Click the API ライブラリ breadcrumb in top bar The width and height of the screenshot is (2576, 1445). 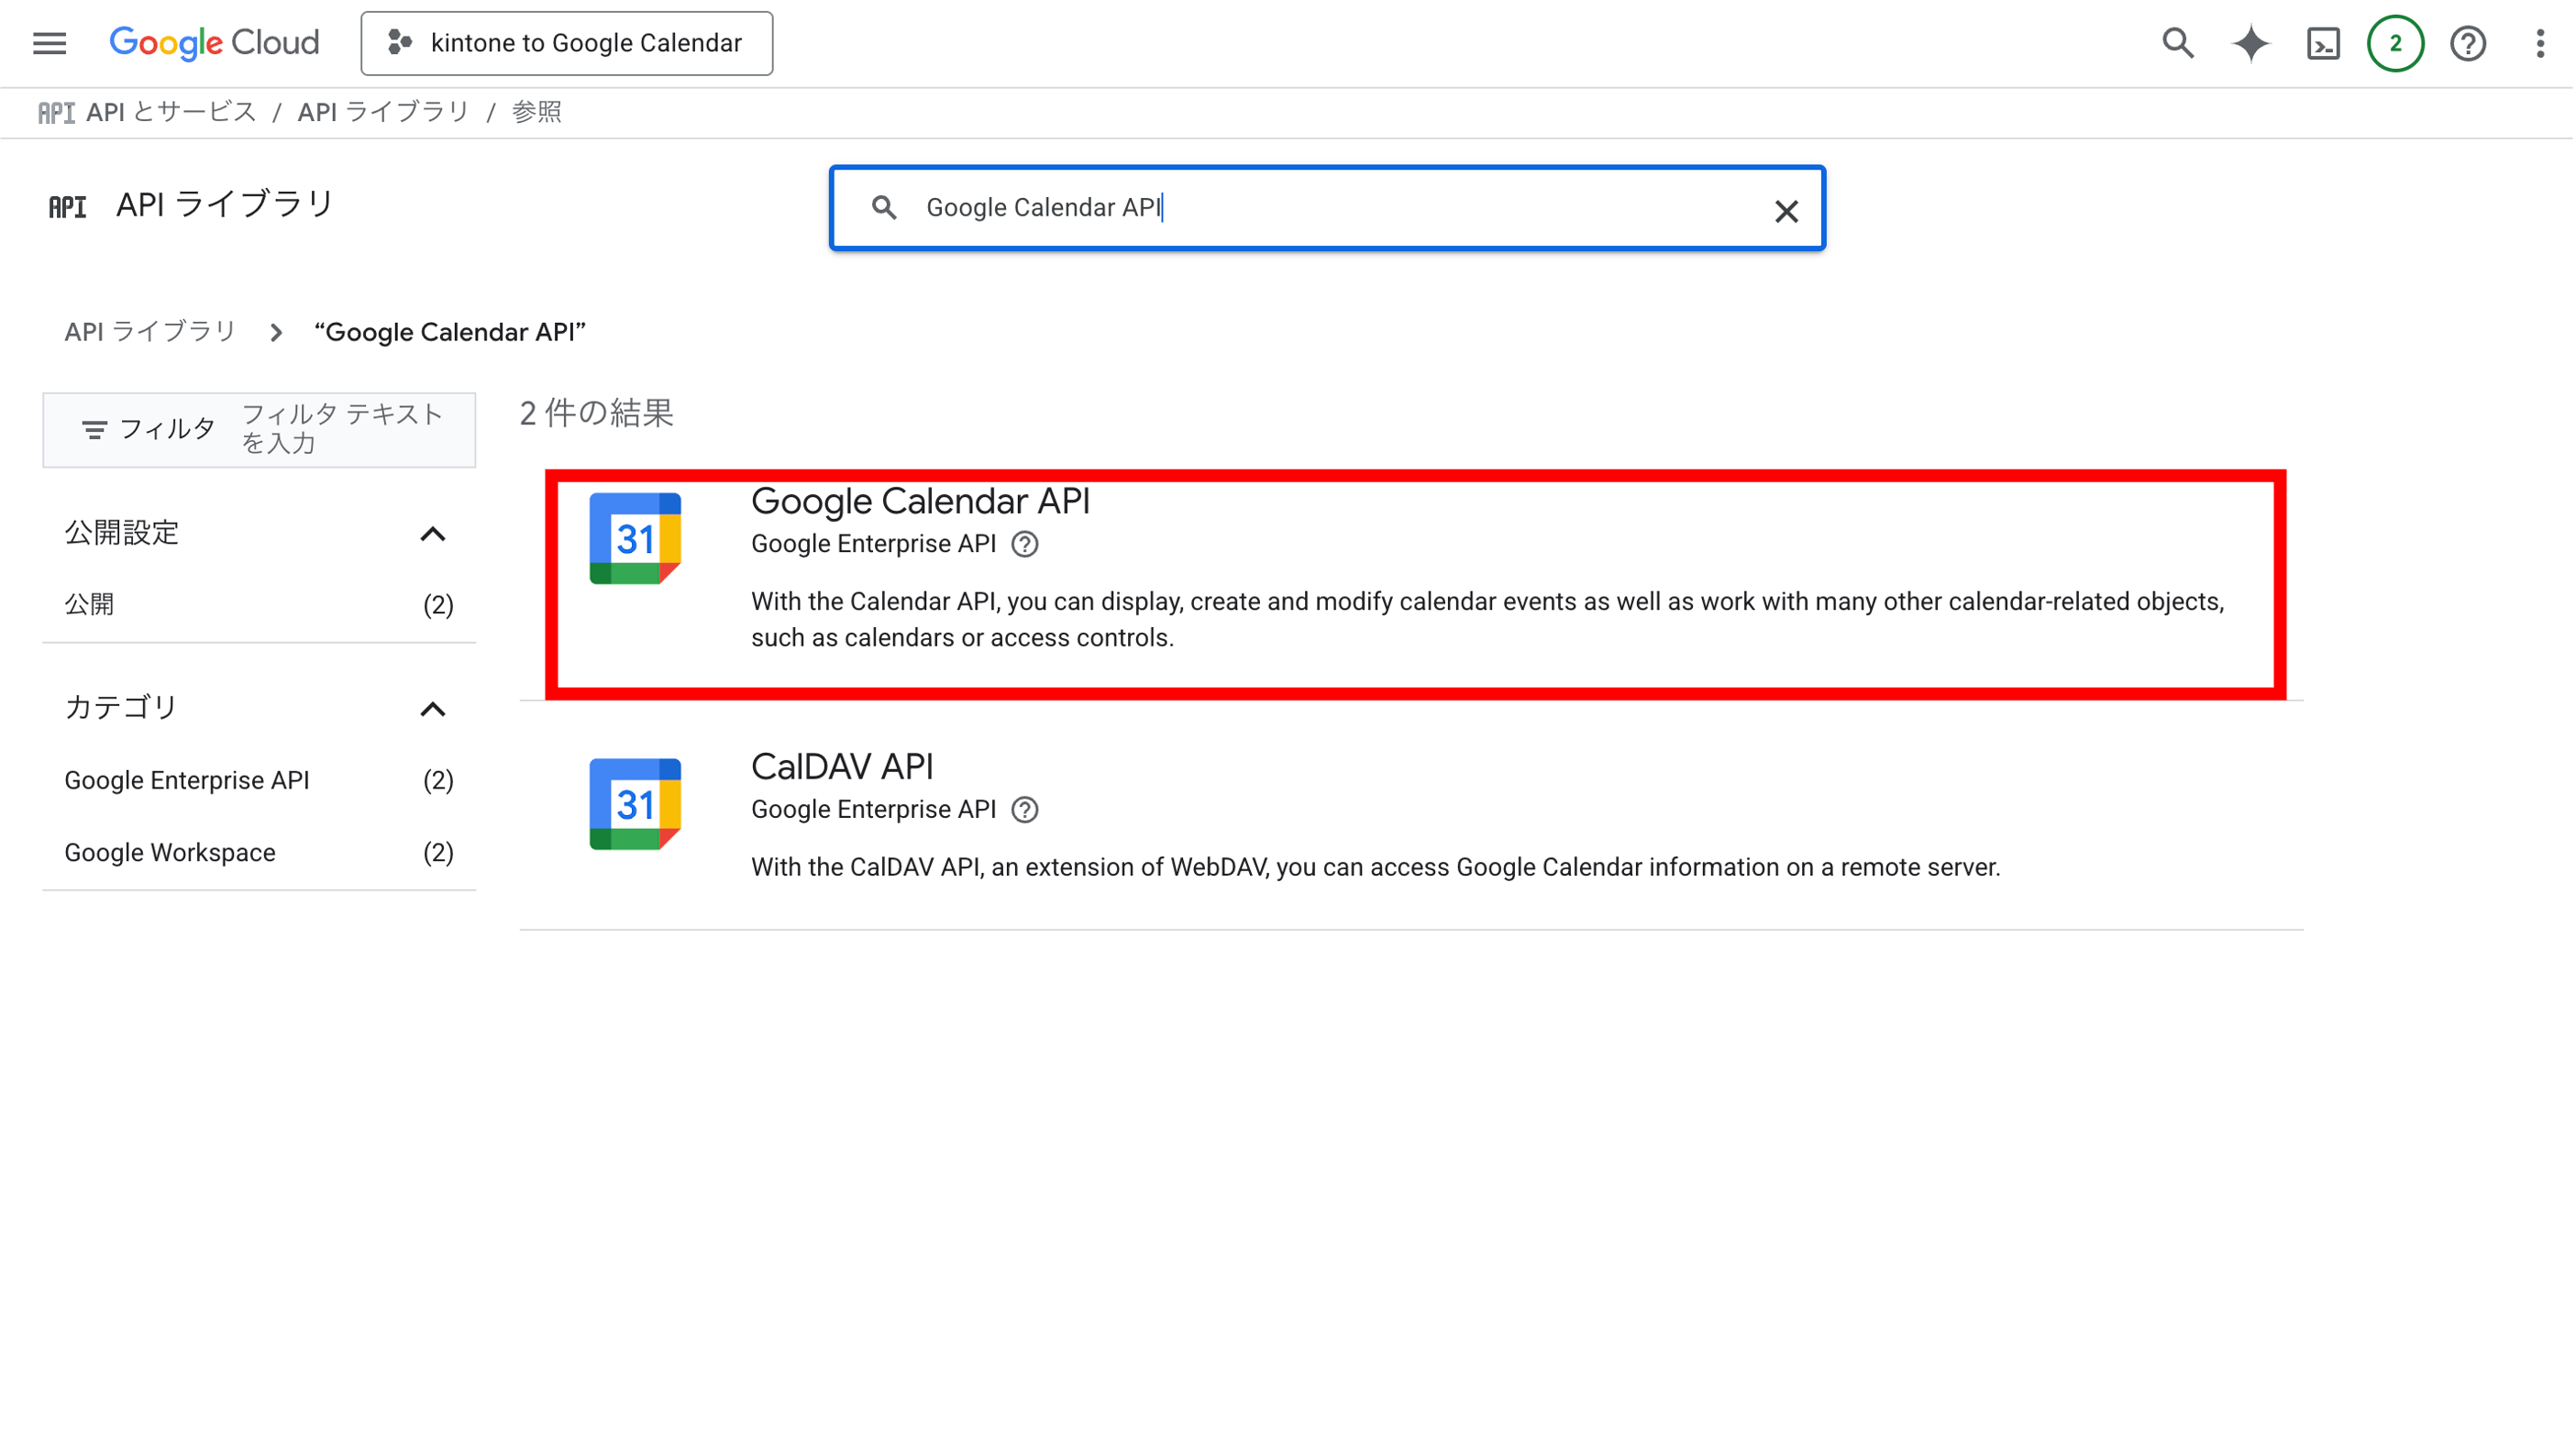coord(384,112)
